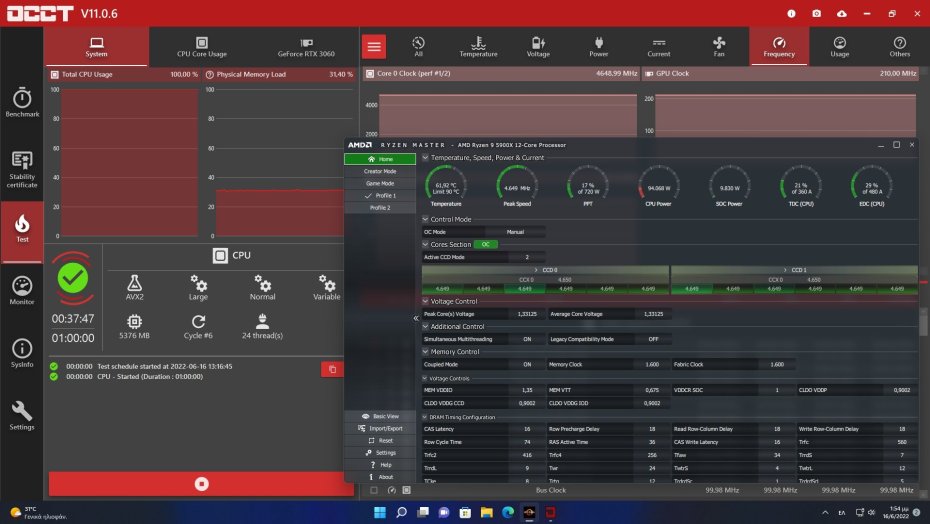
Task: Collapse DRAM Timing Configuration section
Action: tap(425, 417)
